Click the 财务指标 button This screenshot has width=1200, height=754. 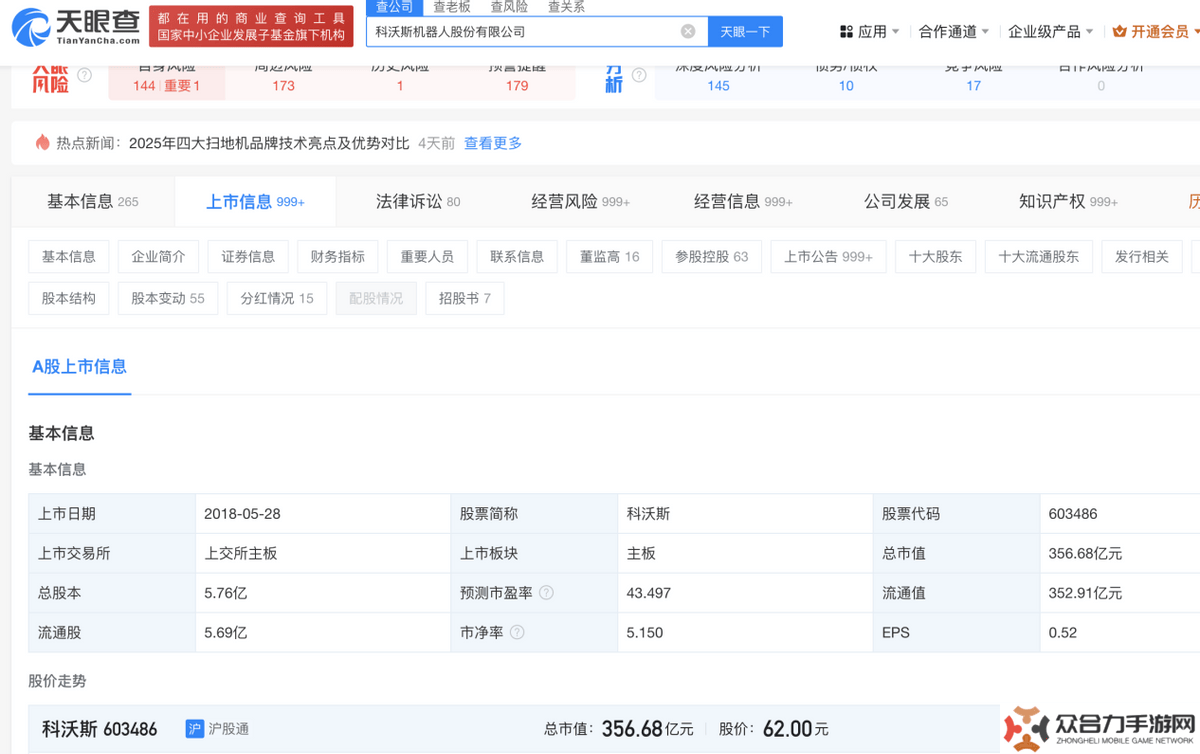[338, 257]
